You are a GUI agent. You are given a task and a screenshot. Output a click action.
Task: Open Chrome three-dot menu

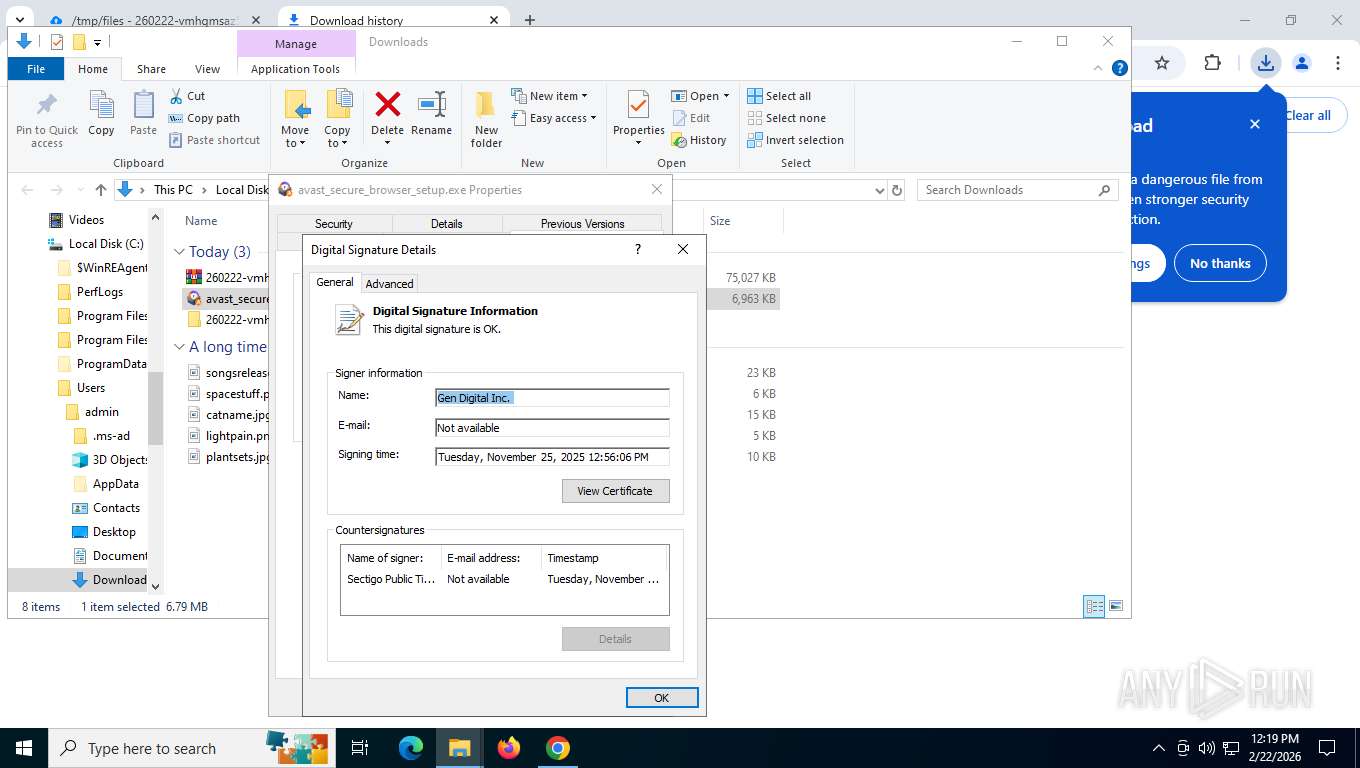1338,63
